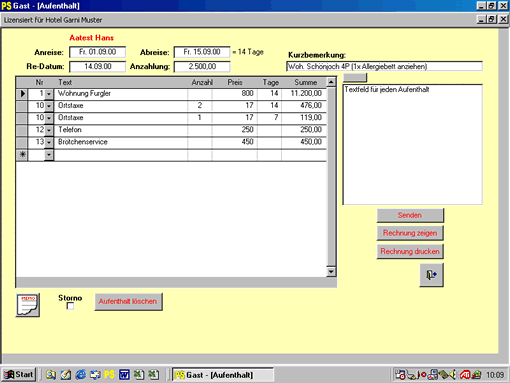The image size is (510, 383).
Task: Click the ATI tray icon
Action: [x=465, y=375]
